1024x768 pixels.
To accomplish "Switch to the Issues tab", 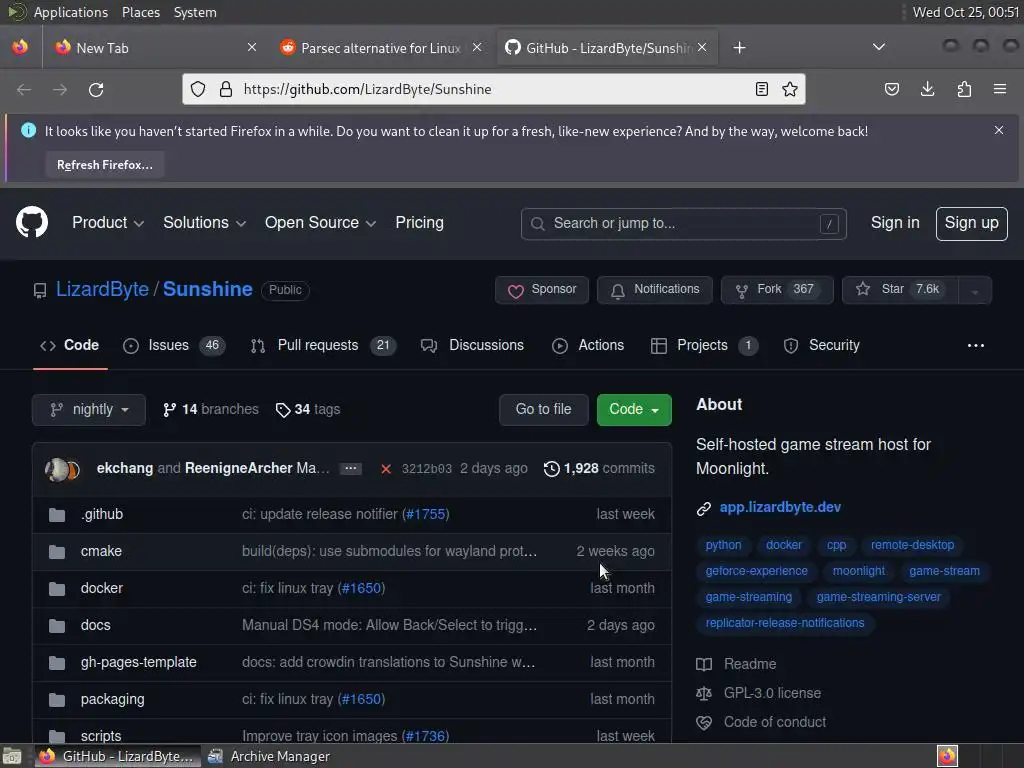I will (174, 345).
